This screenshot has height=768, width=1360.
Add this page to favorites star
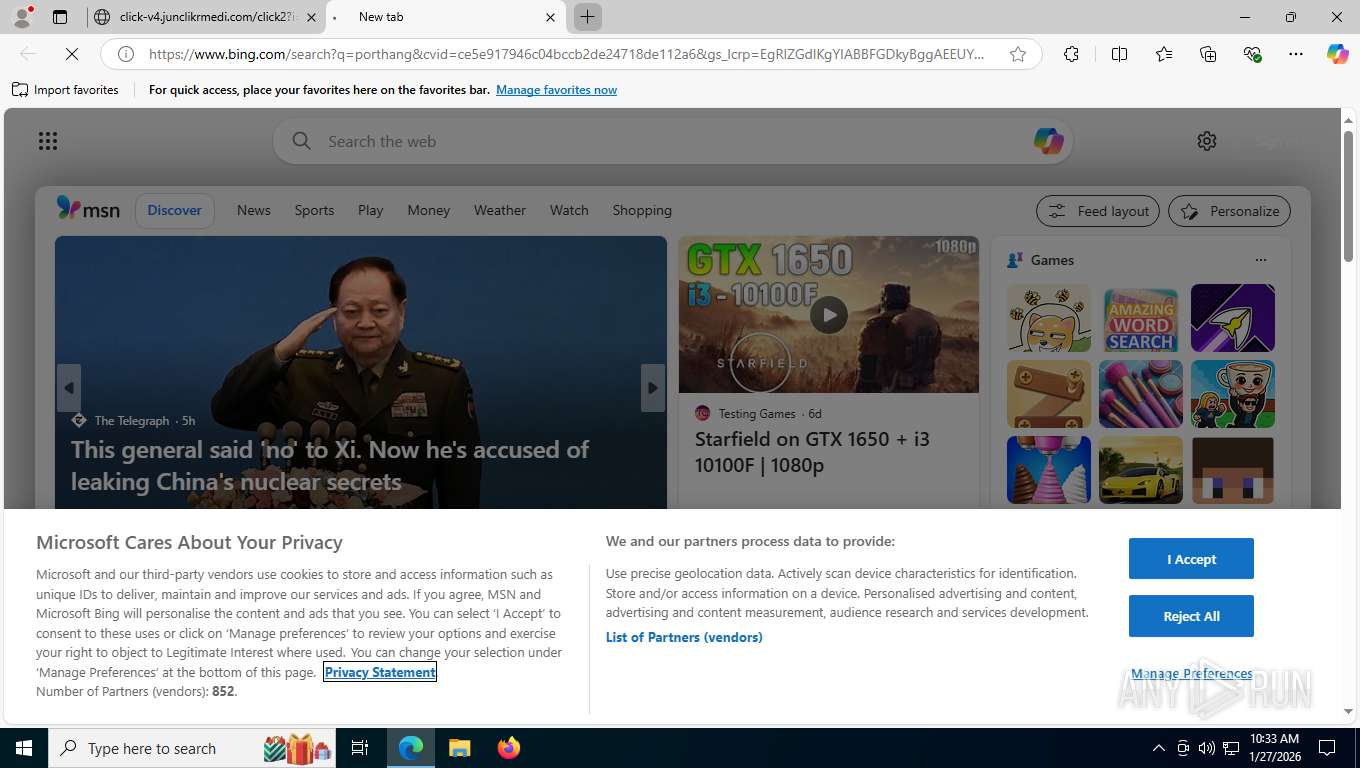(x=1018, y=54)
